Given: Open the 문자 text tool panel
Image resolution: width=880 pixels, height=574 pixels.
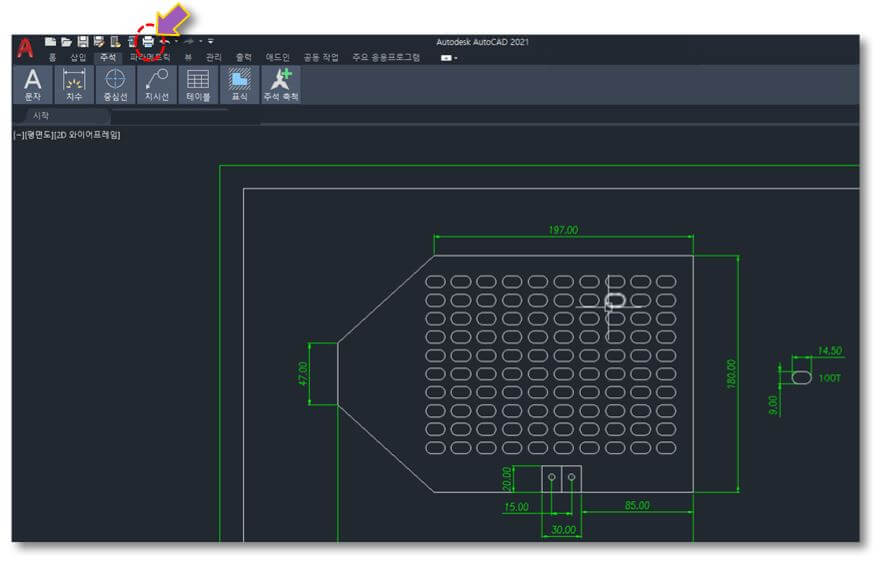Looking at the screenshot, I should (33, 85).
